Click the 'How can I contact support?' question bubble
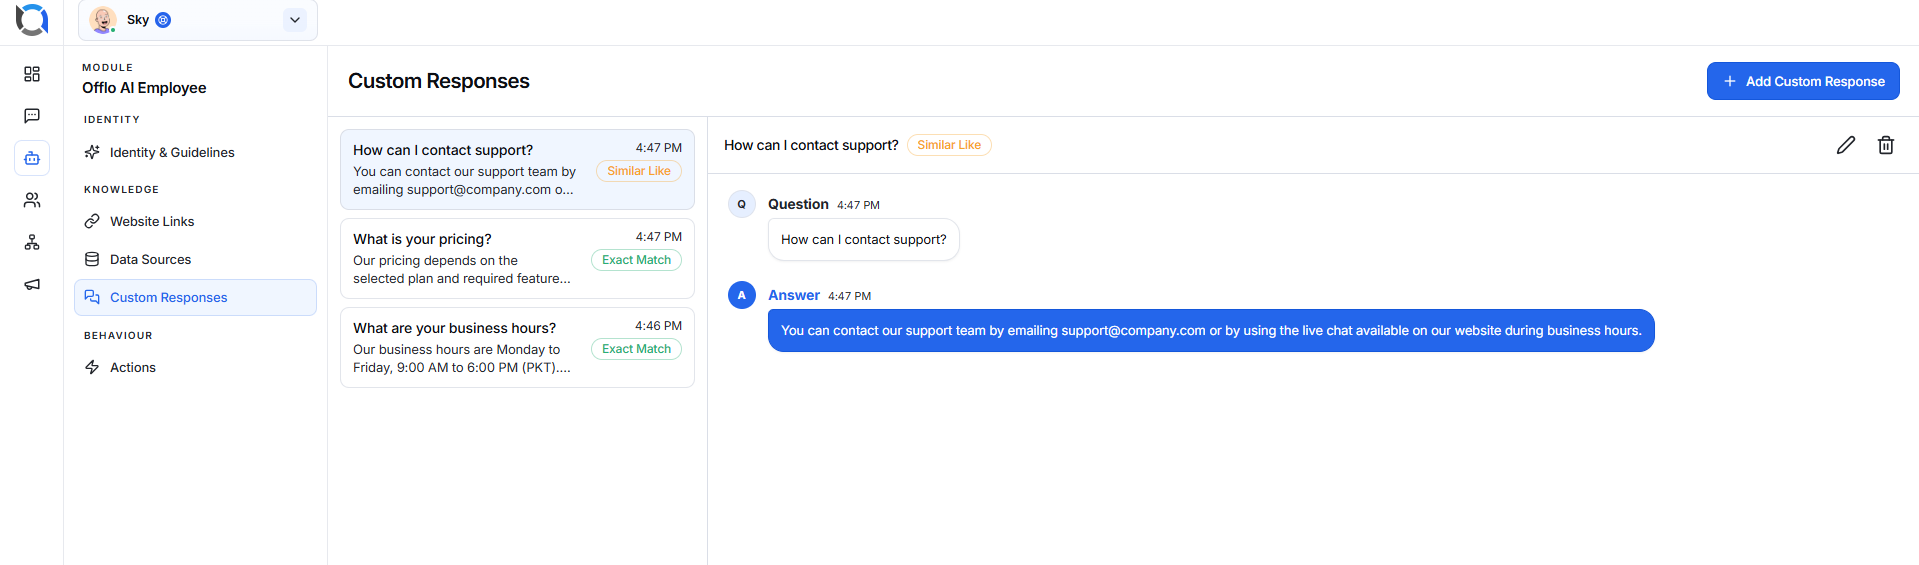 pos(864,240)
